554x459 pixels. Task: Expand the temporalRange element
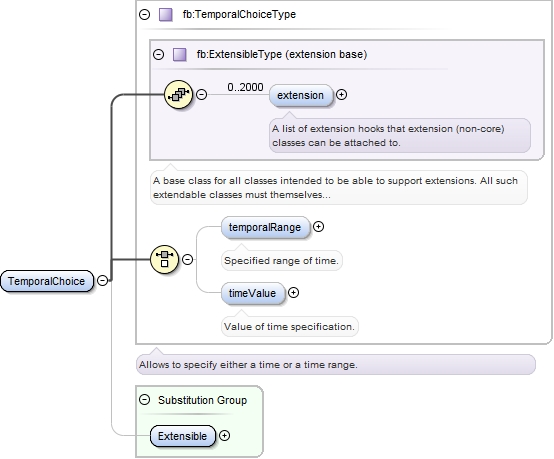318,226
